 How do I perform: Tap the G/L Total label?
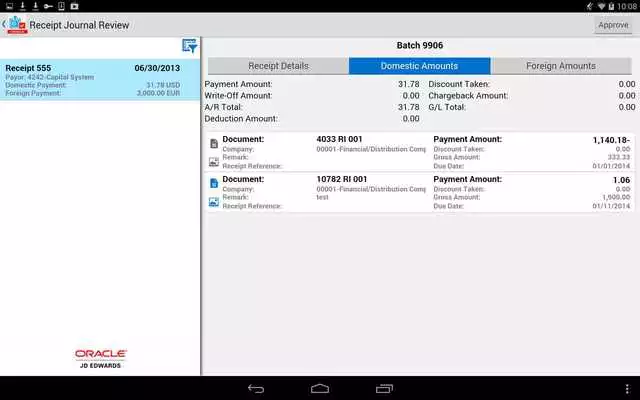447,107
